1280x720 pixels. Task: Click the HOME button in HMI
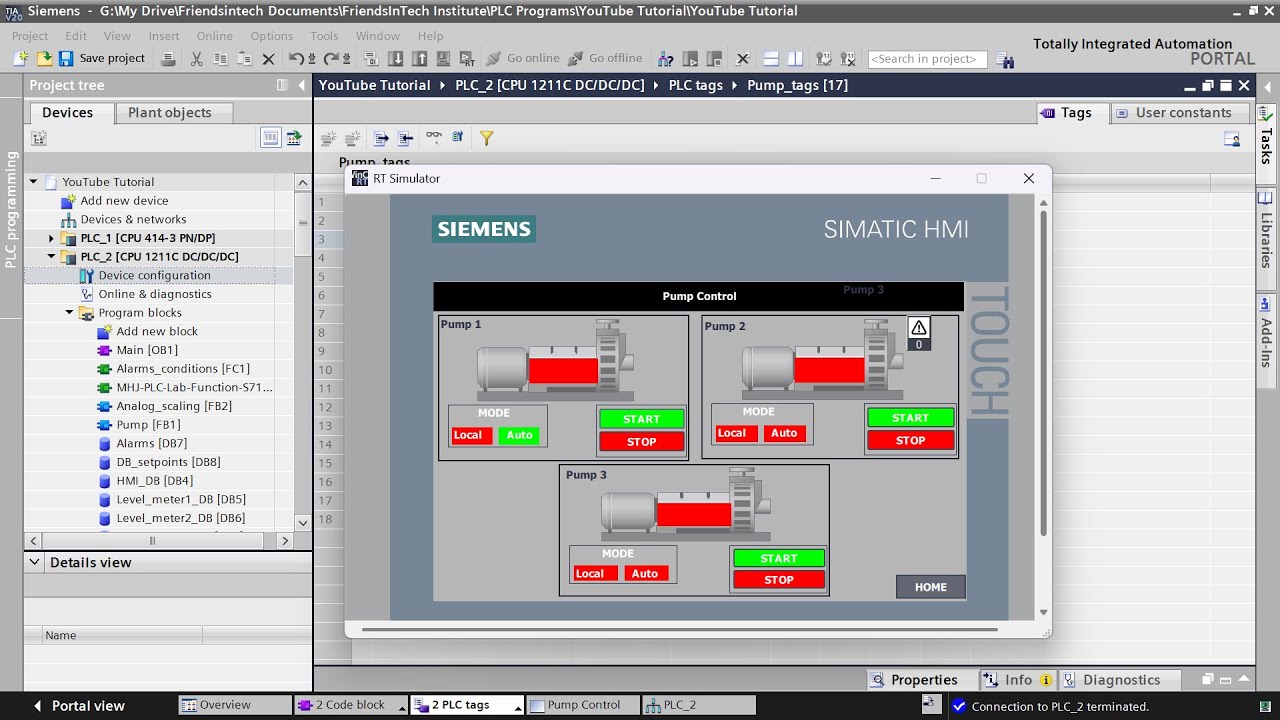coord(930,587)
